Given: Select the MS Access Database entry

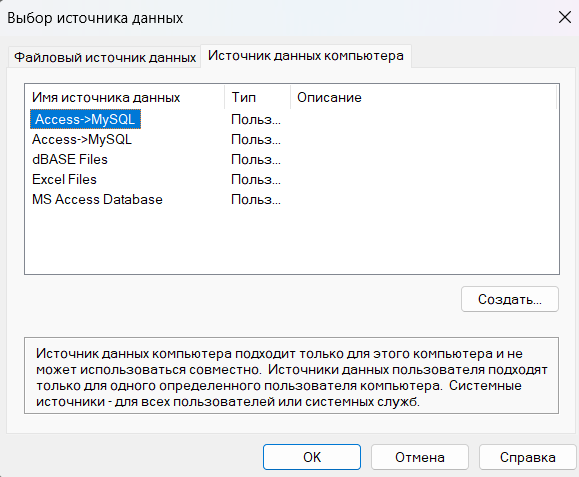Looking at the screenshot, I should pyautogui.click(x=97, y=199).
